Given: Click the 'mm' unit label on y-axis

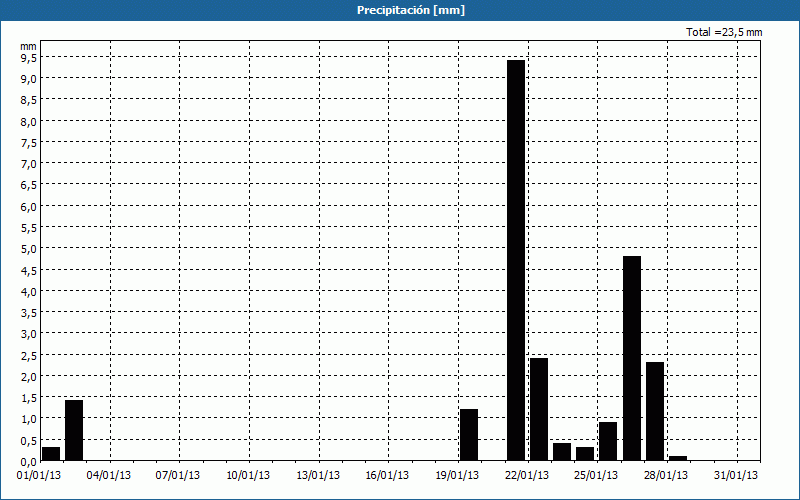Looking at the screenshot, I should coord(29,46).
